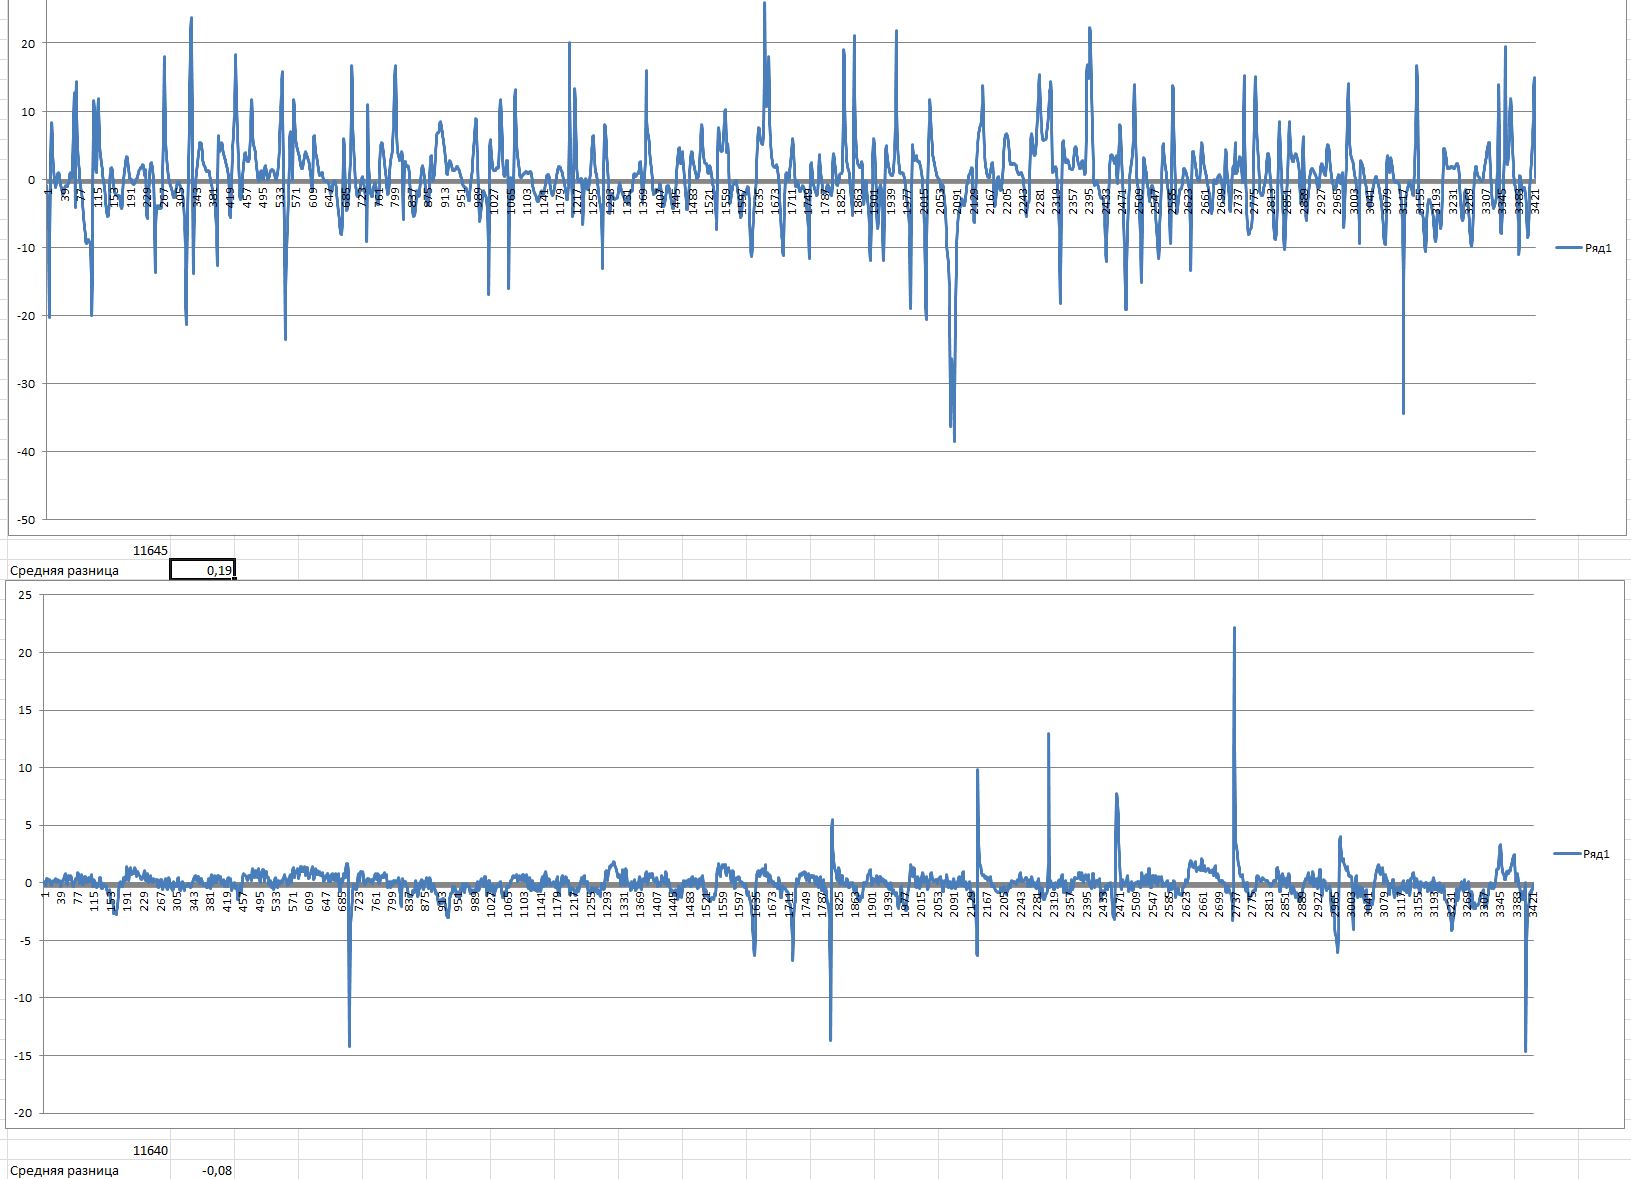The width and height of the screenshot is (1631, 1179).
Task: Click the upper Средняя разница label cell
Action: 65,570
